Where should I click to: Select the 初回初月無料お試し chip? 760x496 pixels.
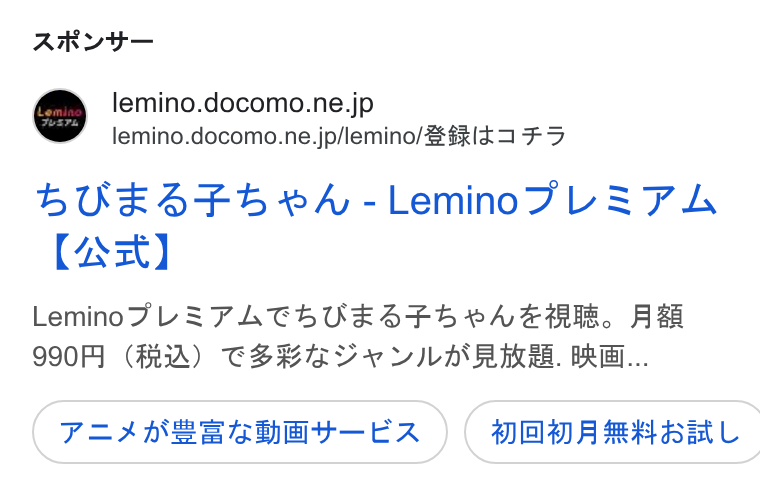click(614, 432)
